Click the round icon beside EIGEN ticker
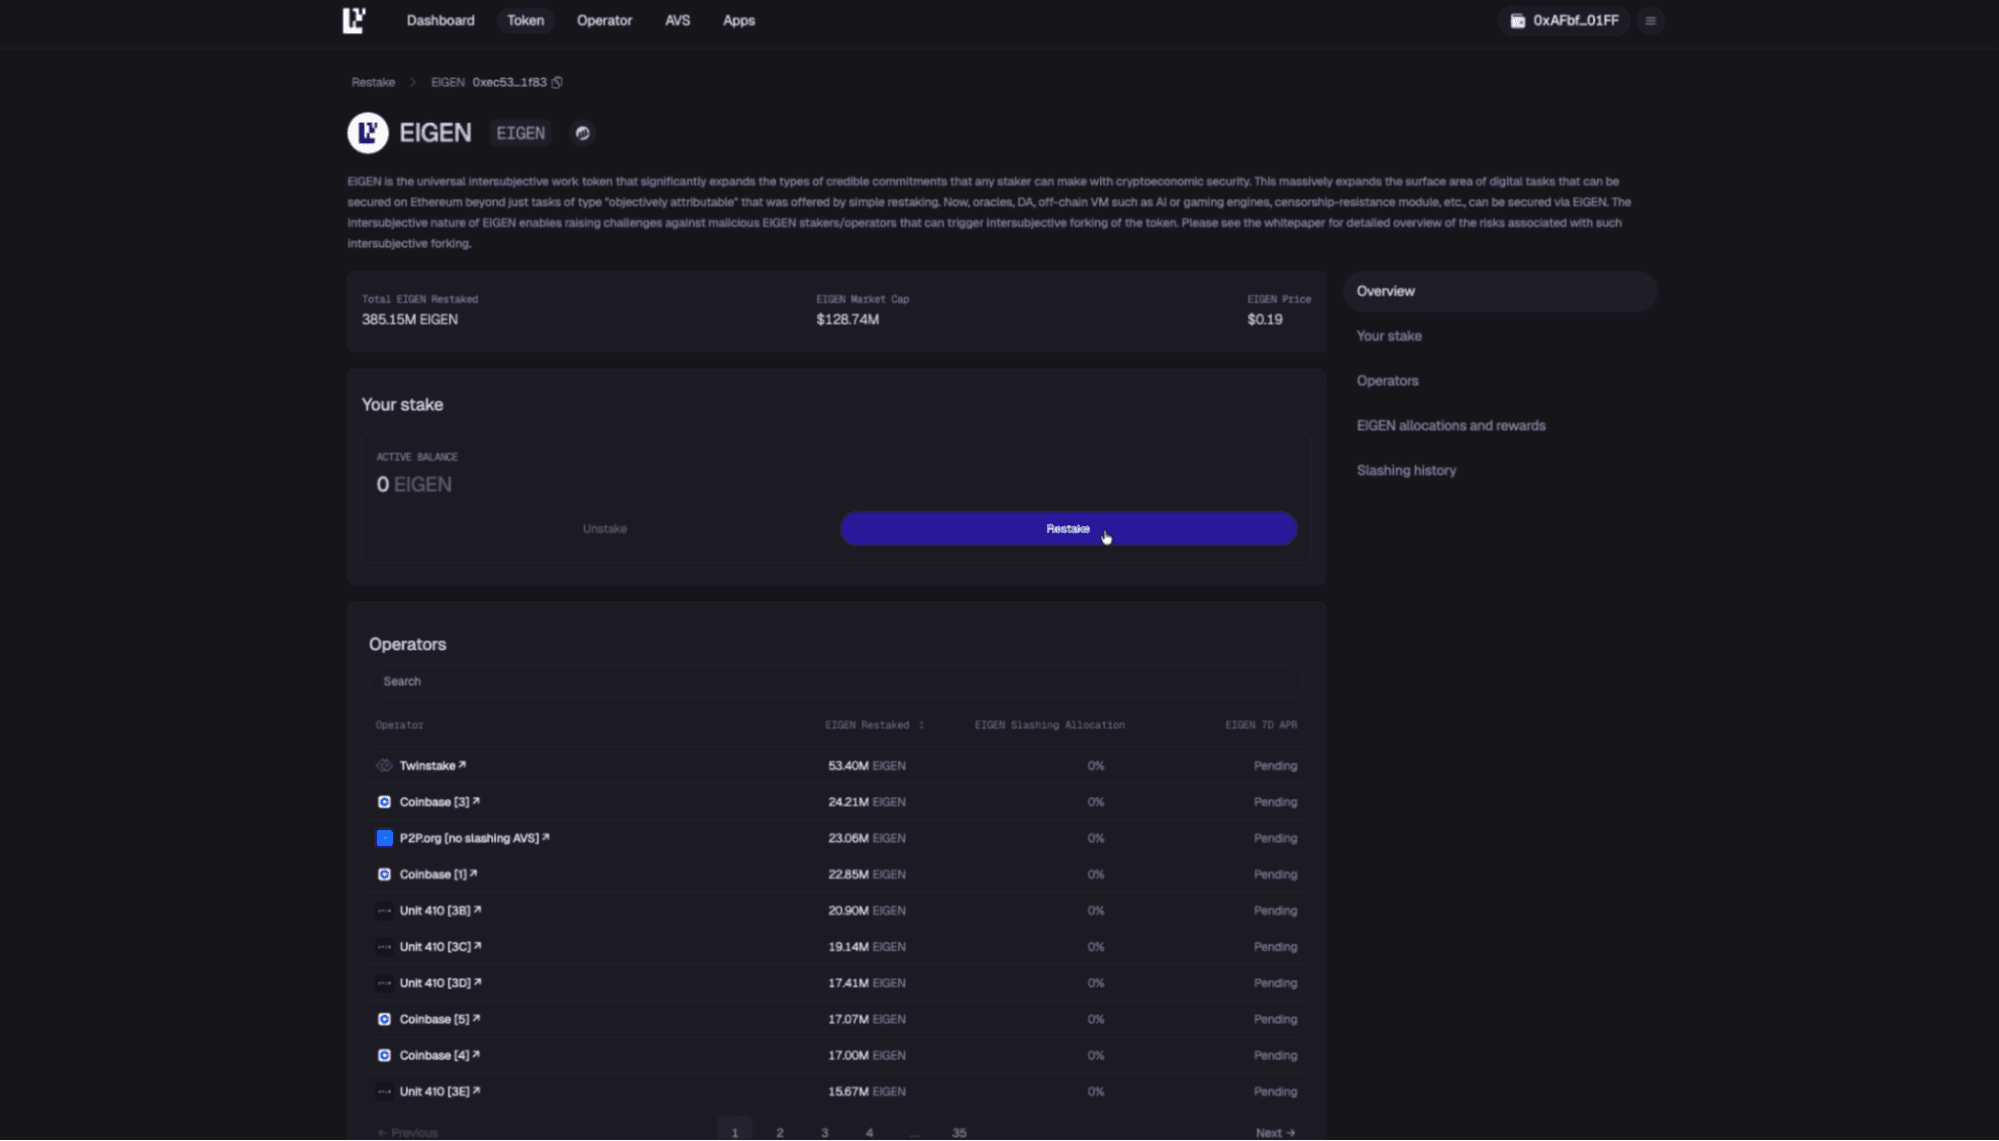This screenshot has height=1141, width=1999. point(582,133)
